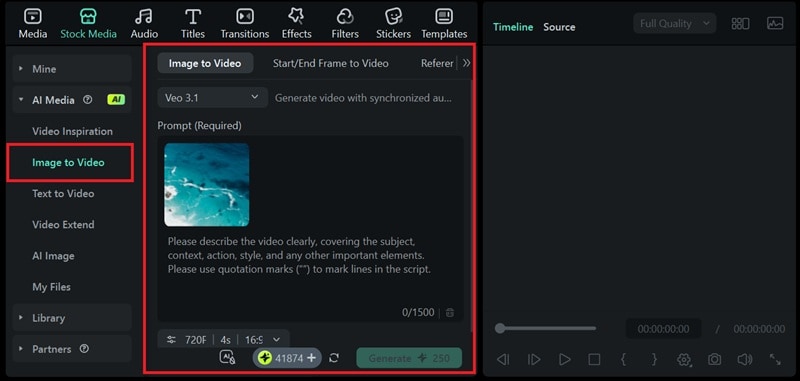Open the Audio tab
This screenshot has height=381, width=800.
click(144, 23)
